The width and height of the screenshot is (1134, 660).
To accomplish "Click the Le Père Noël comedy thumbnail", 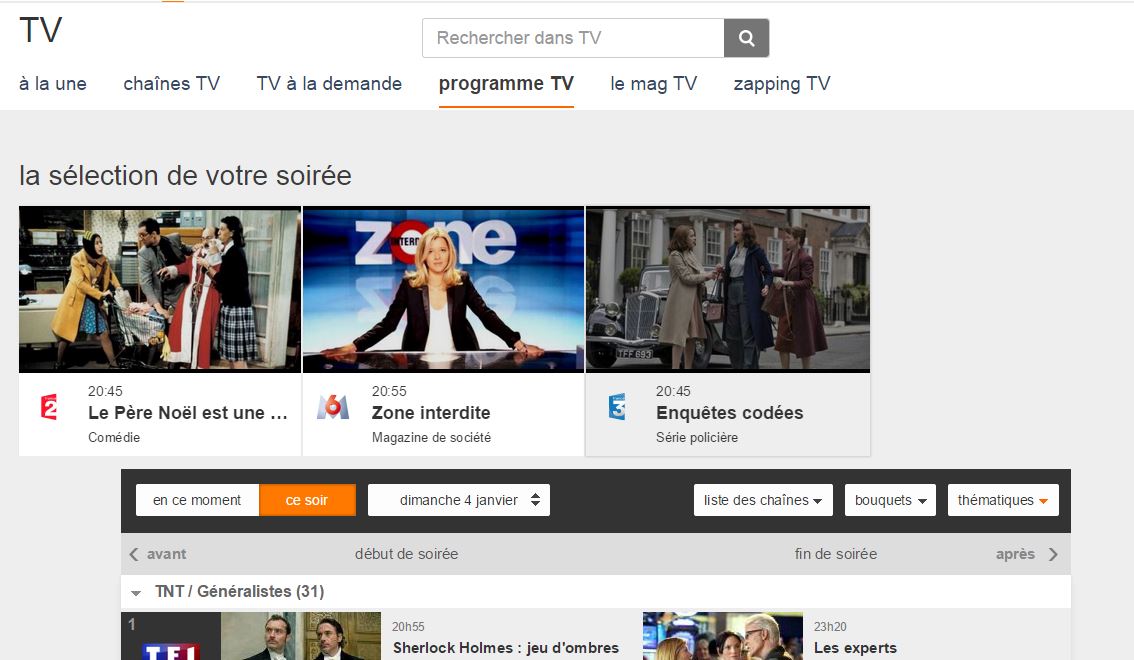I will pos(160,290).
